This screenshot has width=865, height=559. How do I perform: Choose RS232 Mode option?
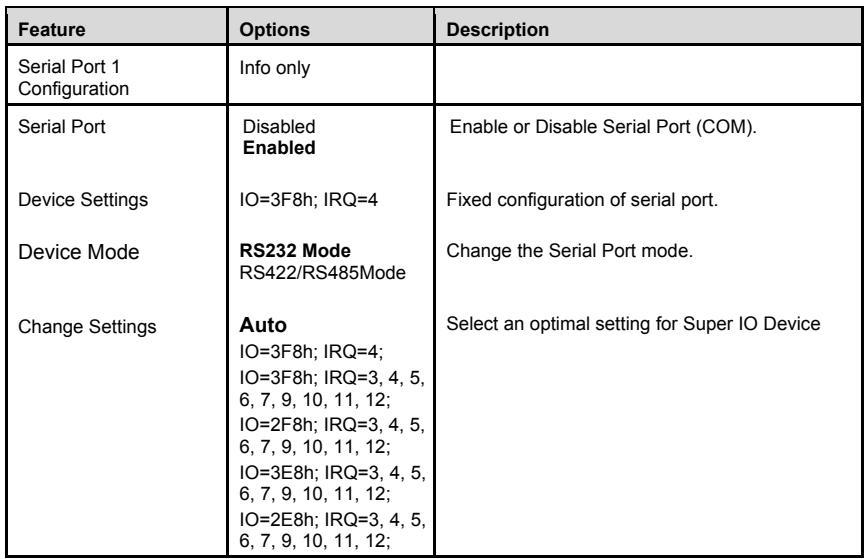[295, 251]
